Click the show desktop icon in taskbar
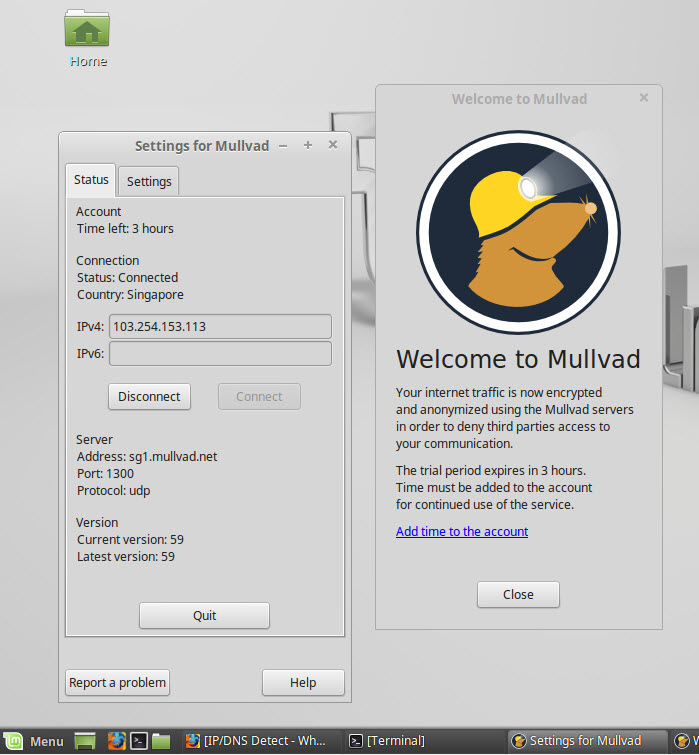Image resolution: width=699 pixels, height=755 pixels. pos(85,741)
